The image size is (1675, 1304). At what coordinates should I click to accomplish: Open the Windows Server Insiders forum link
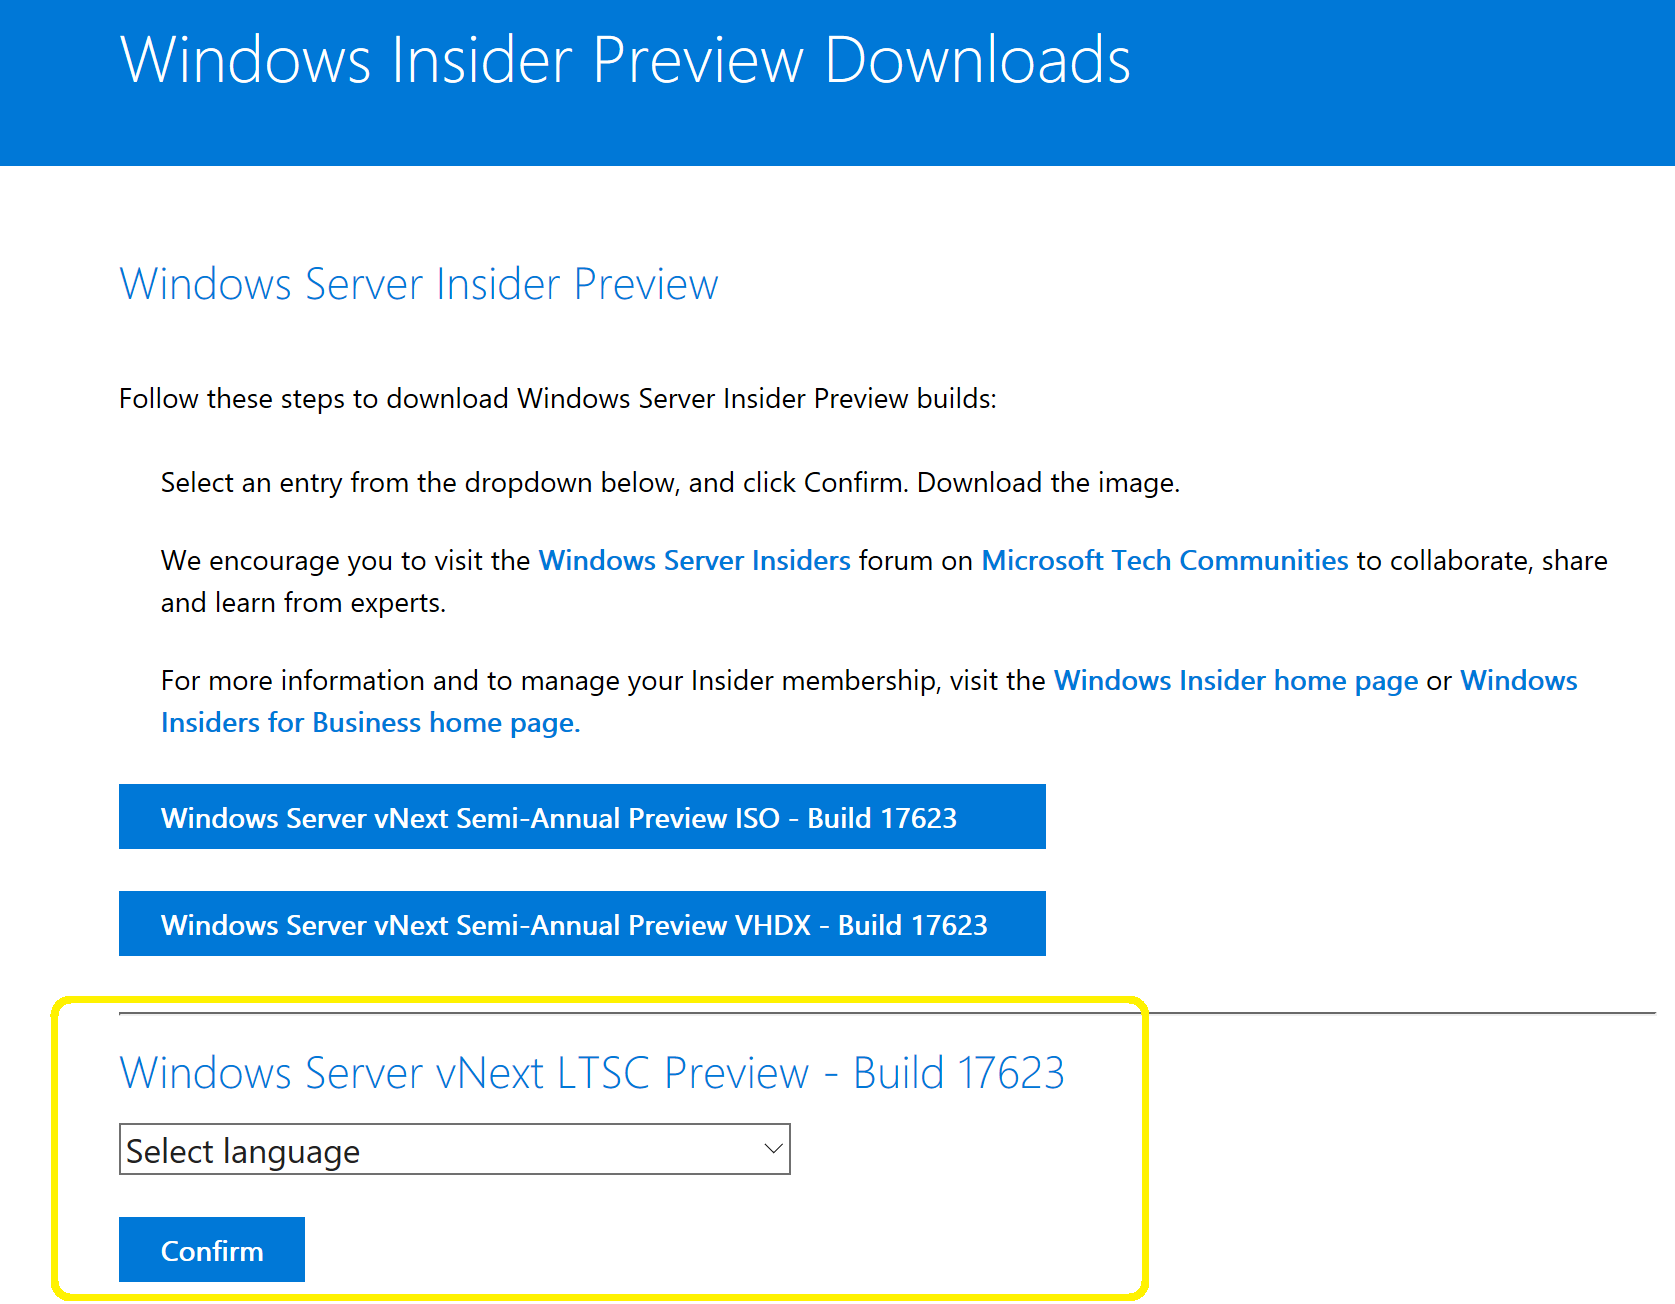pos(694,560)
